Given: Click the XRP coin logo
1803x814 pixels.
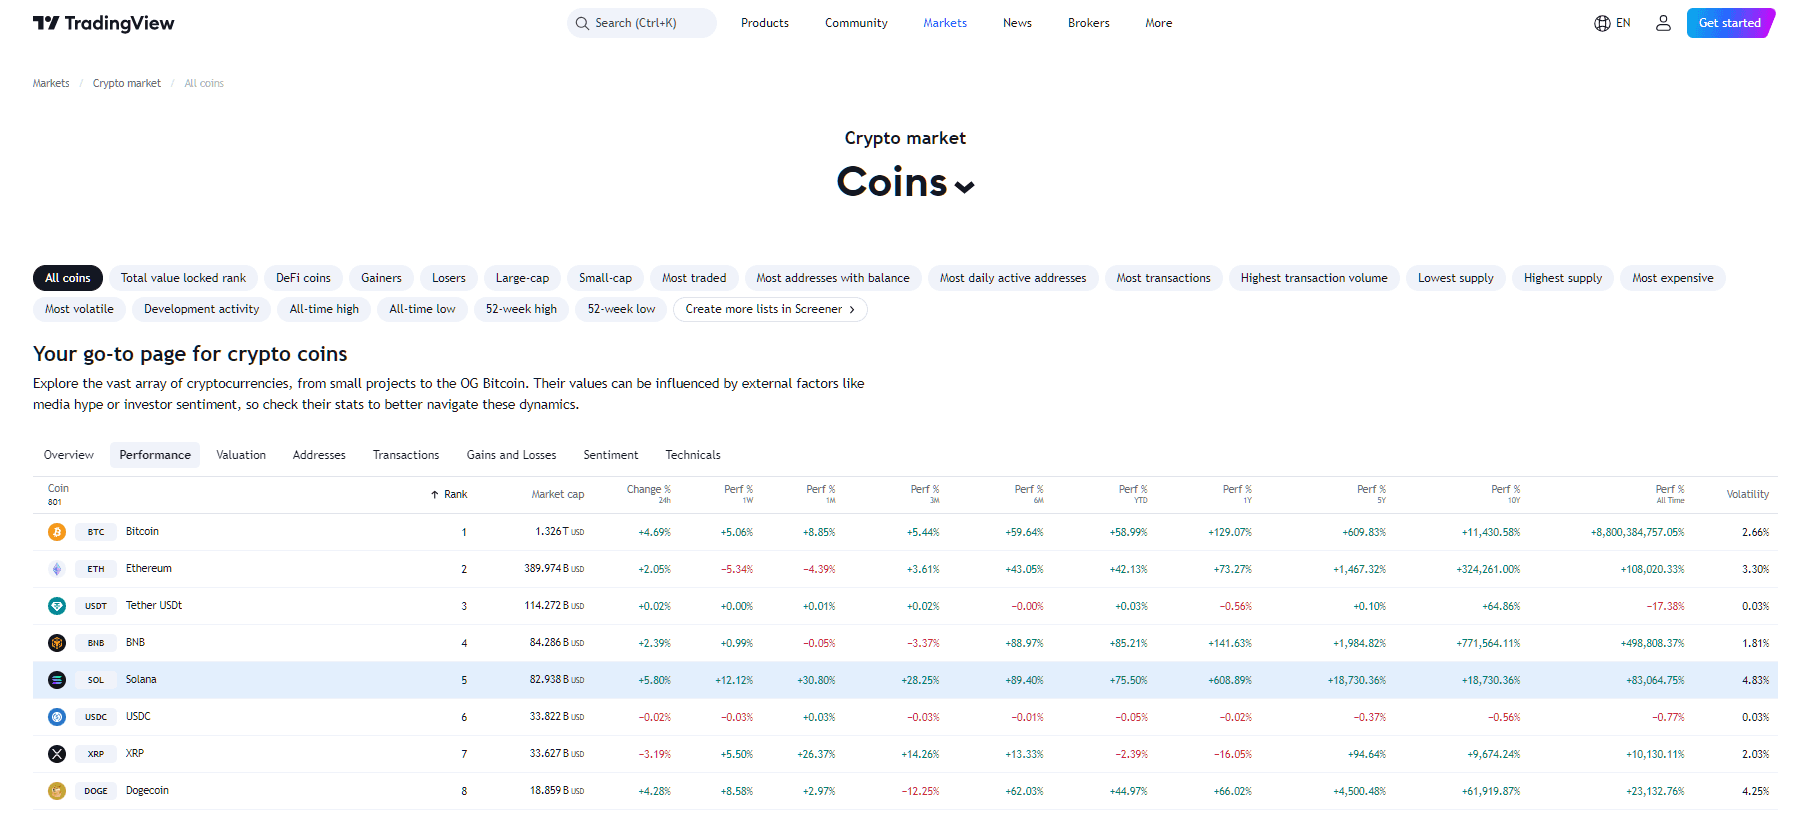Looking at the screenshot, I should tap(57, 754).
